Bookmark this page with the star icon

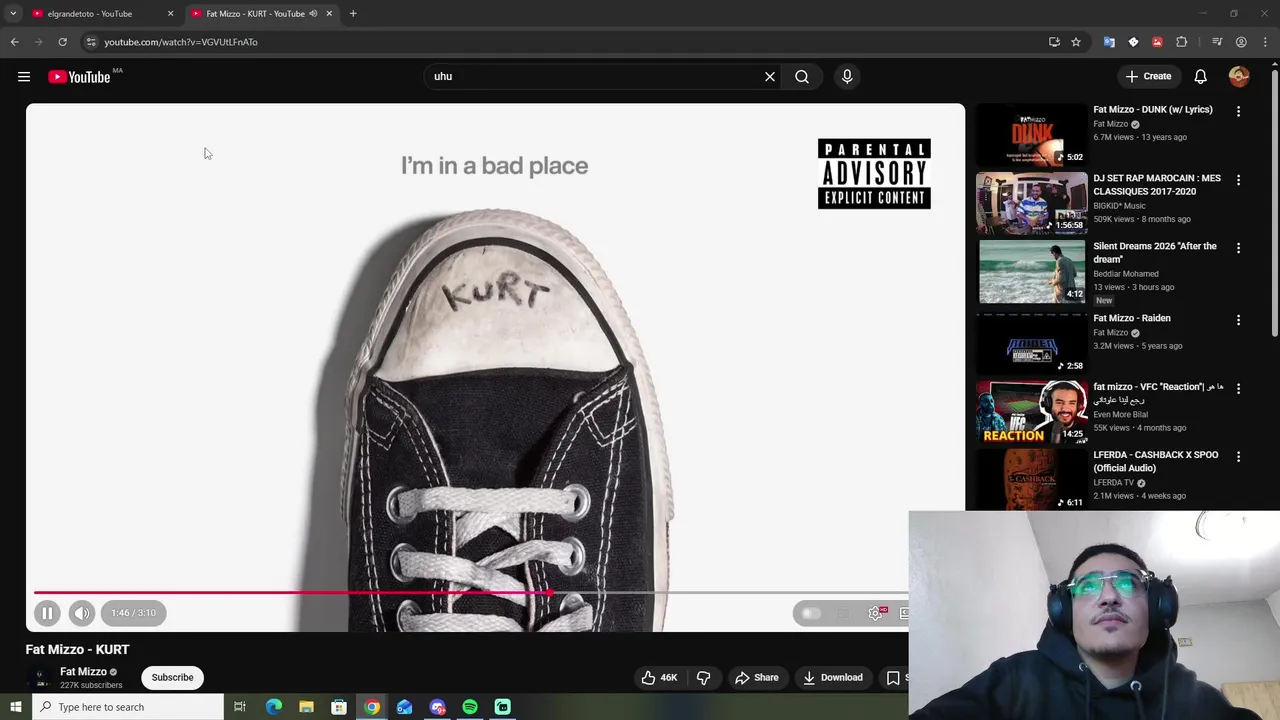[x=1076, y=42]
